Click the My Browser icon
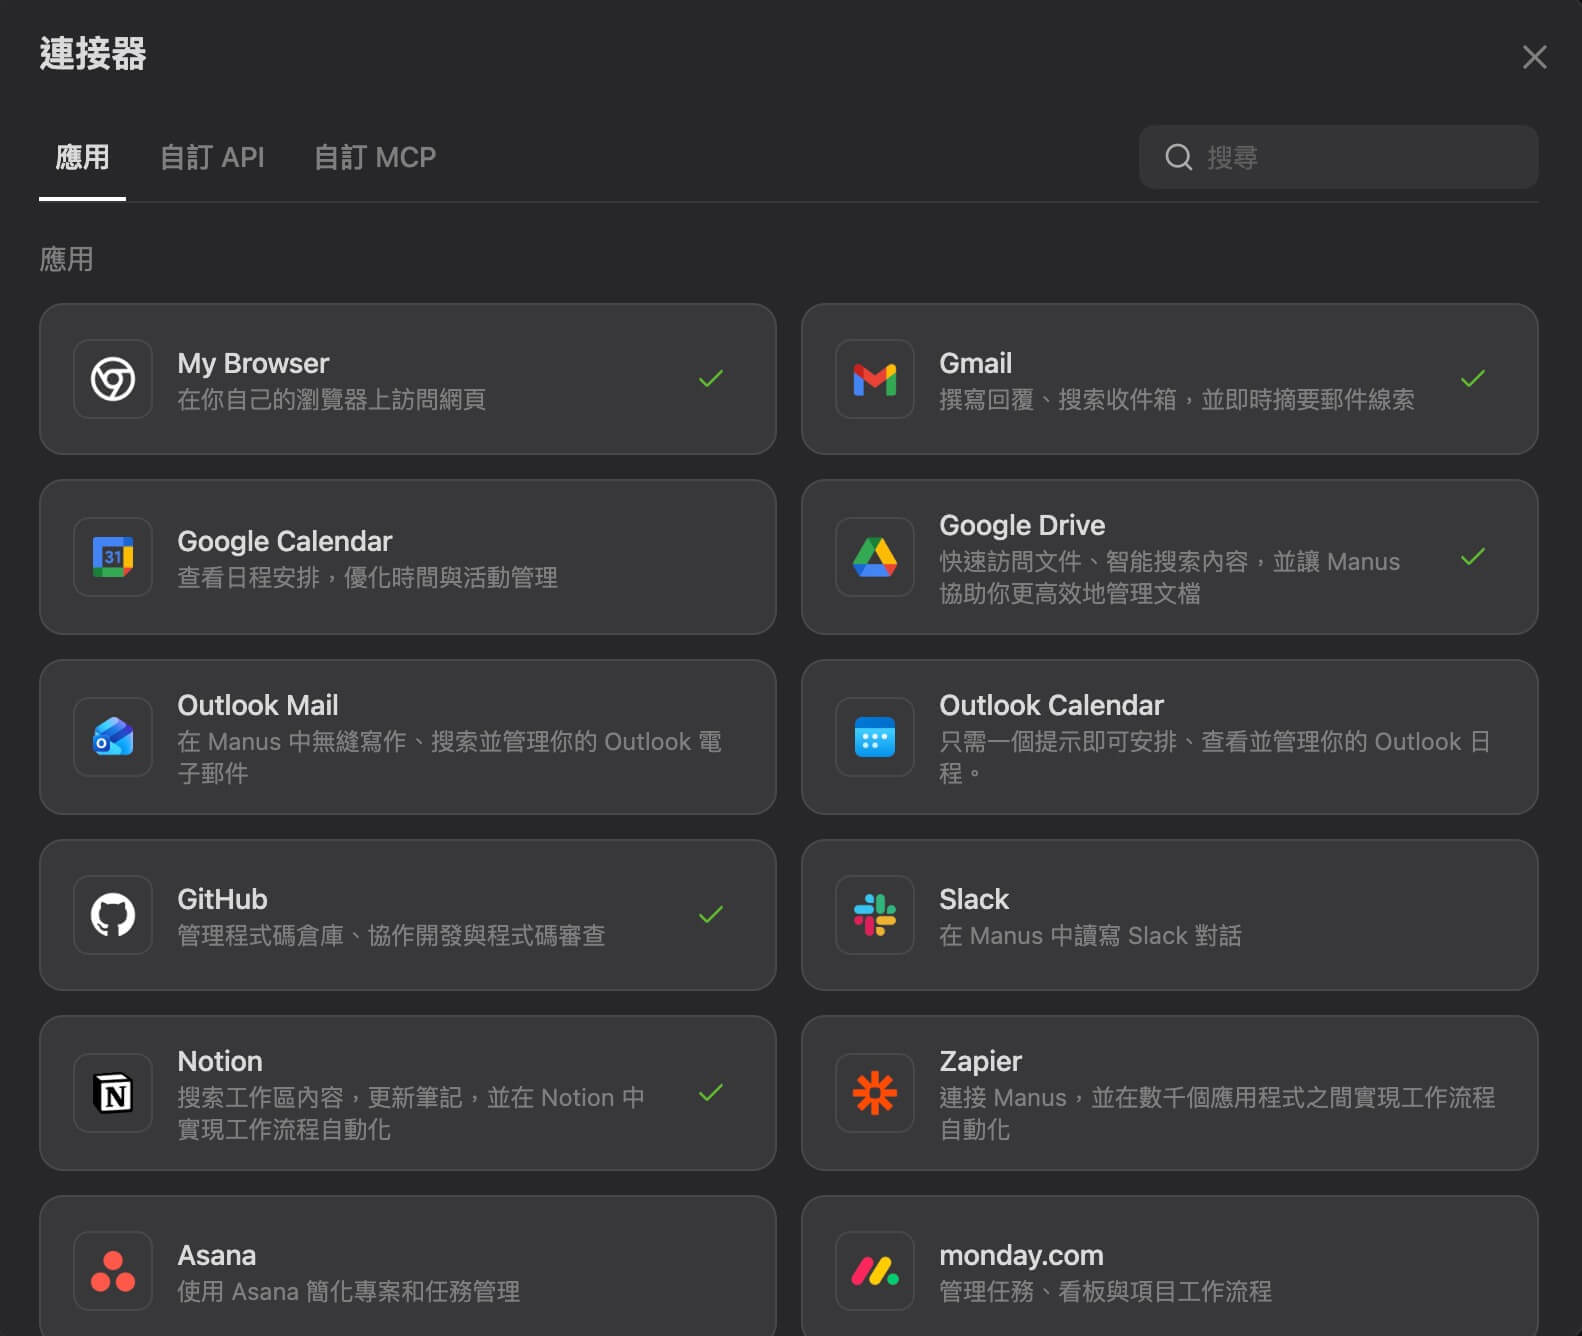 coord(113,379)
